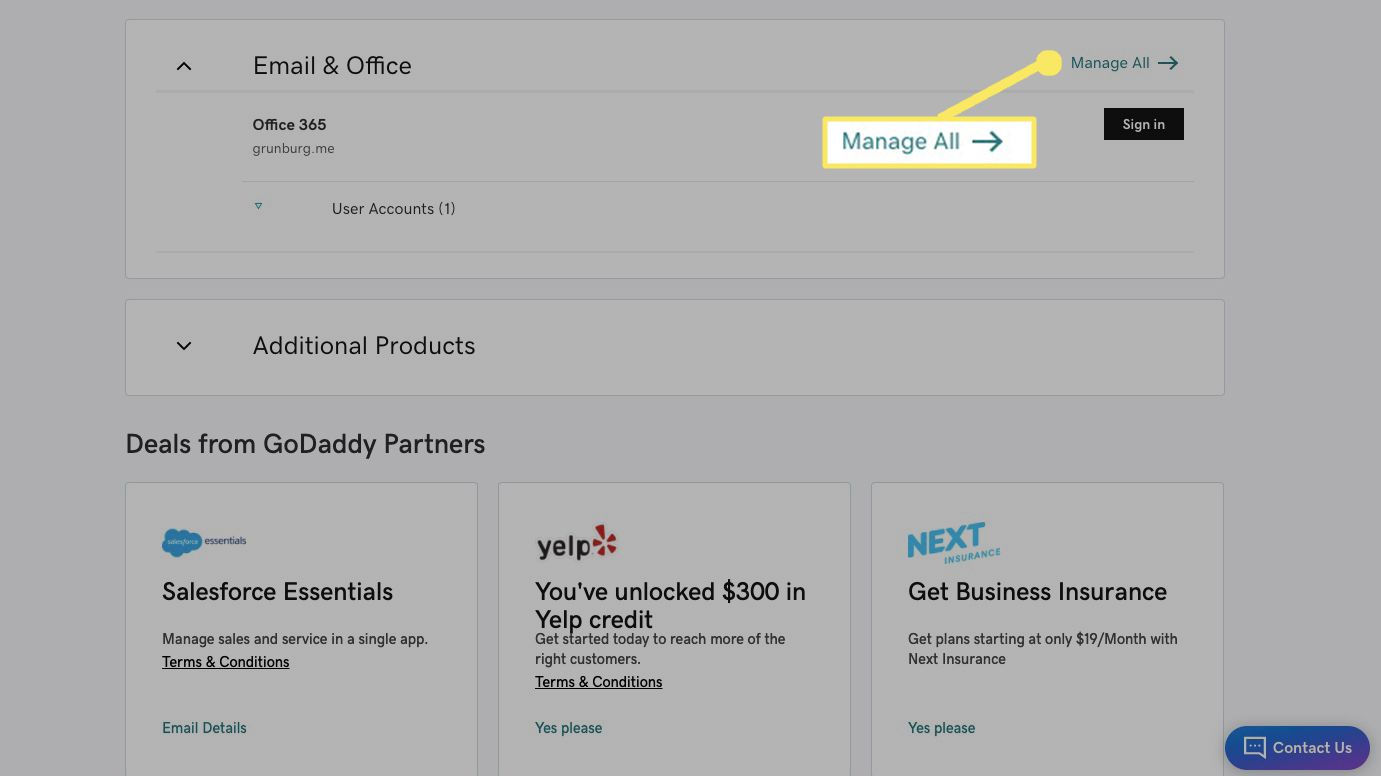
Task: Open Yelp Terms & Conditions link
Action: click(598, 682)
